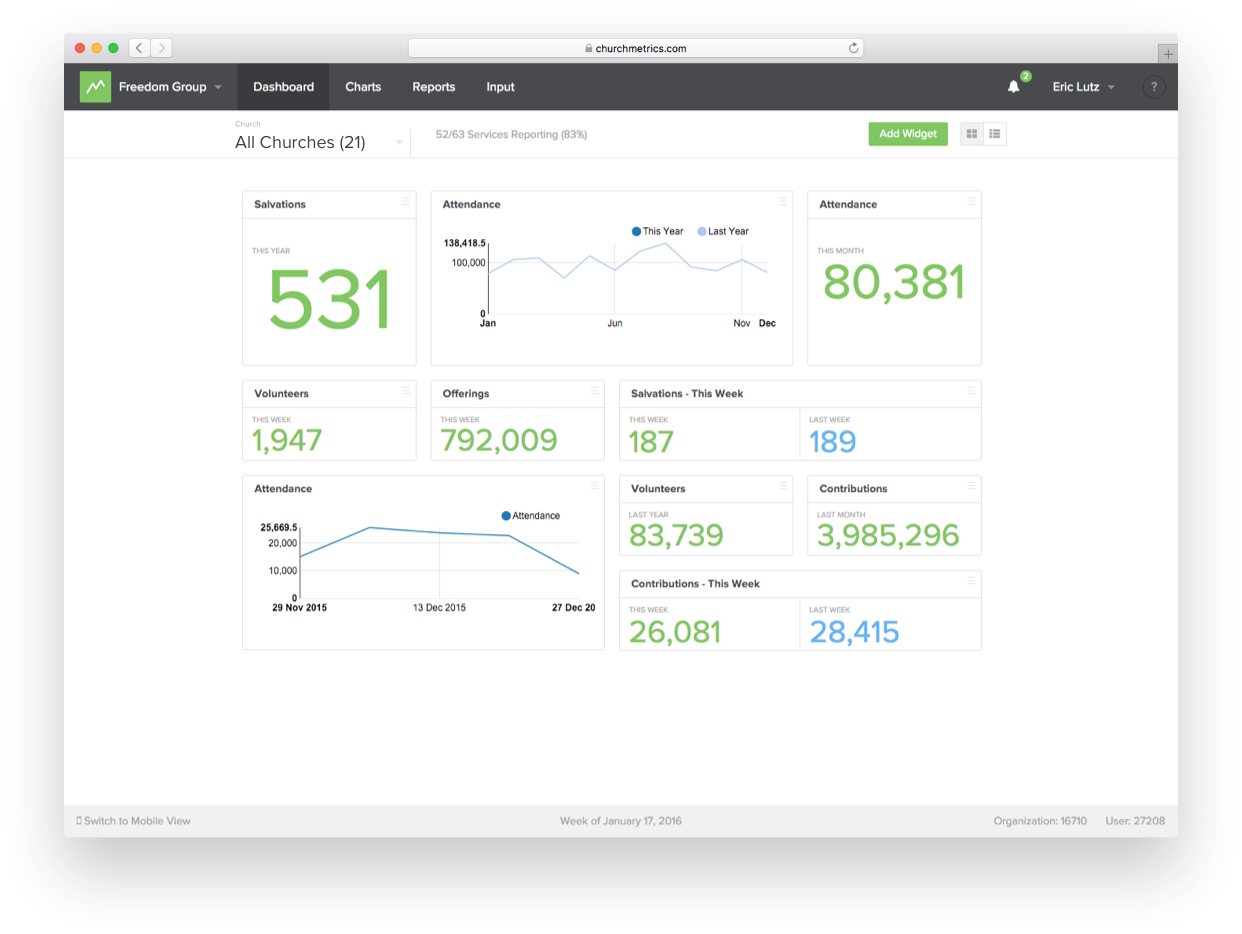This screenshot has height=934, width=1242.
Task: Open a new browser tab
Action: (x=1167, y=54)
